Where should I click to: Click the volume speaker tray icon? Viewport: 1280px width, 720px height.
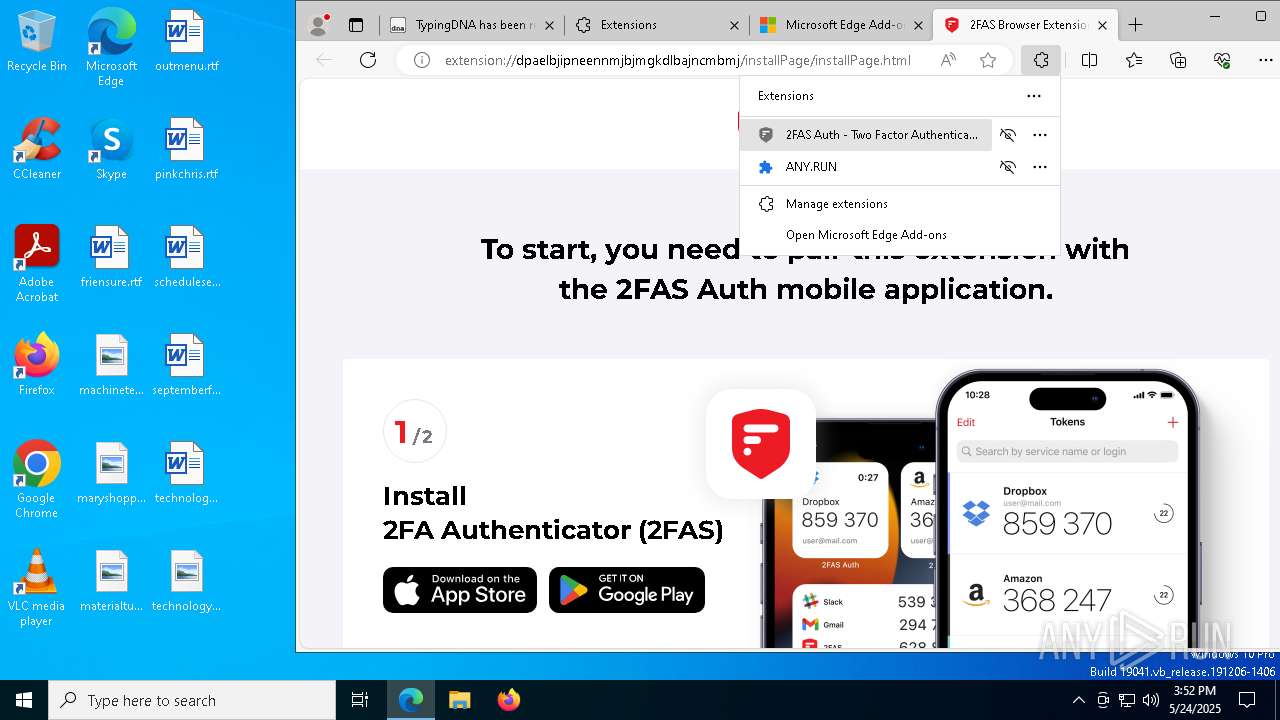[1150, 700]
